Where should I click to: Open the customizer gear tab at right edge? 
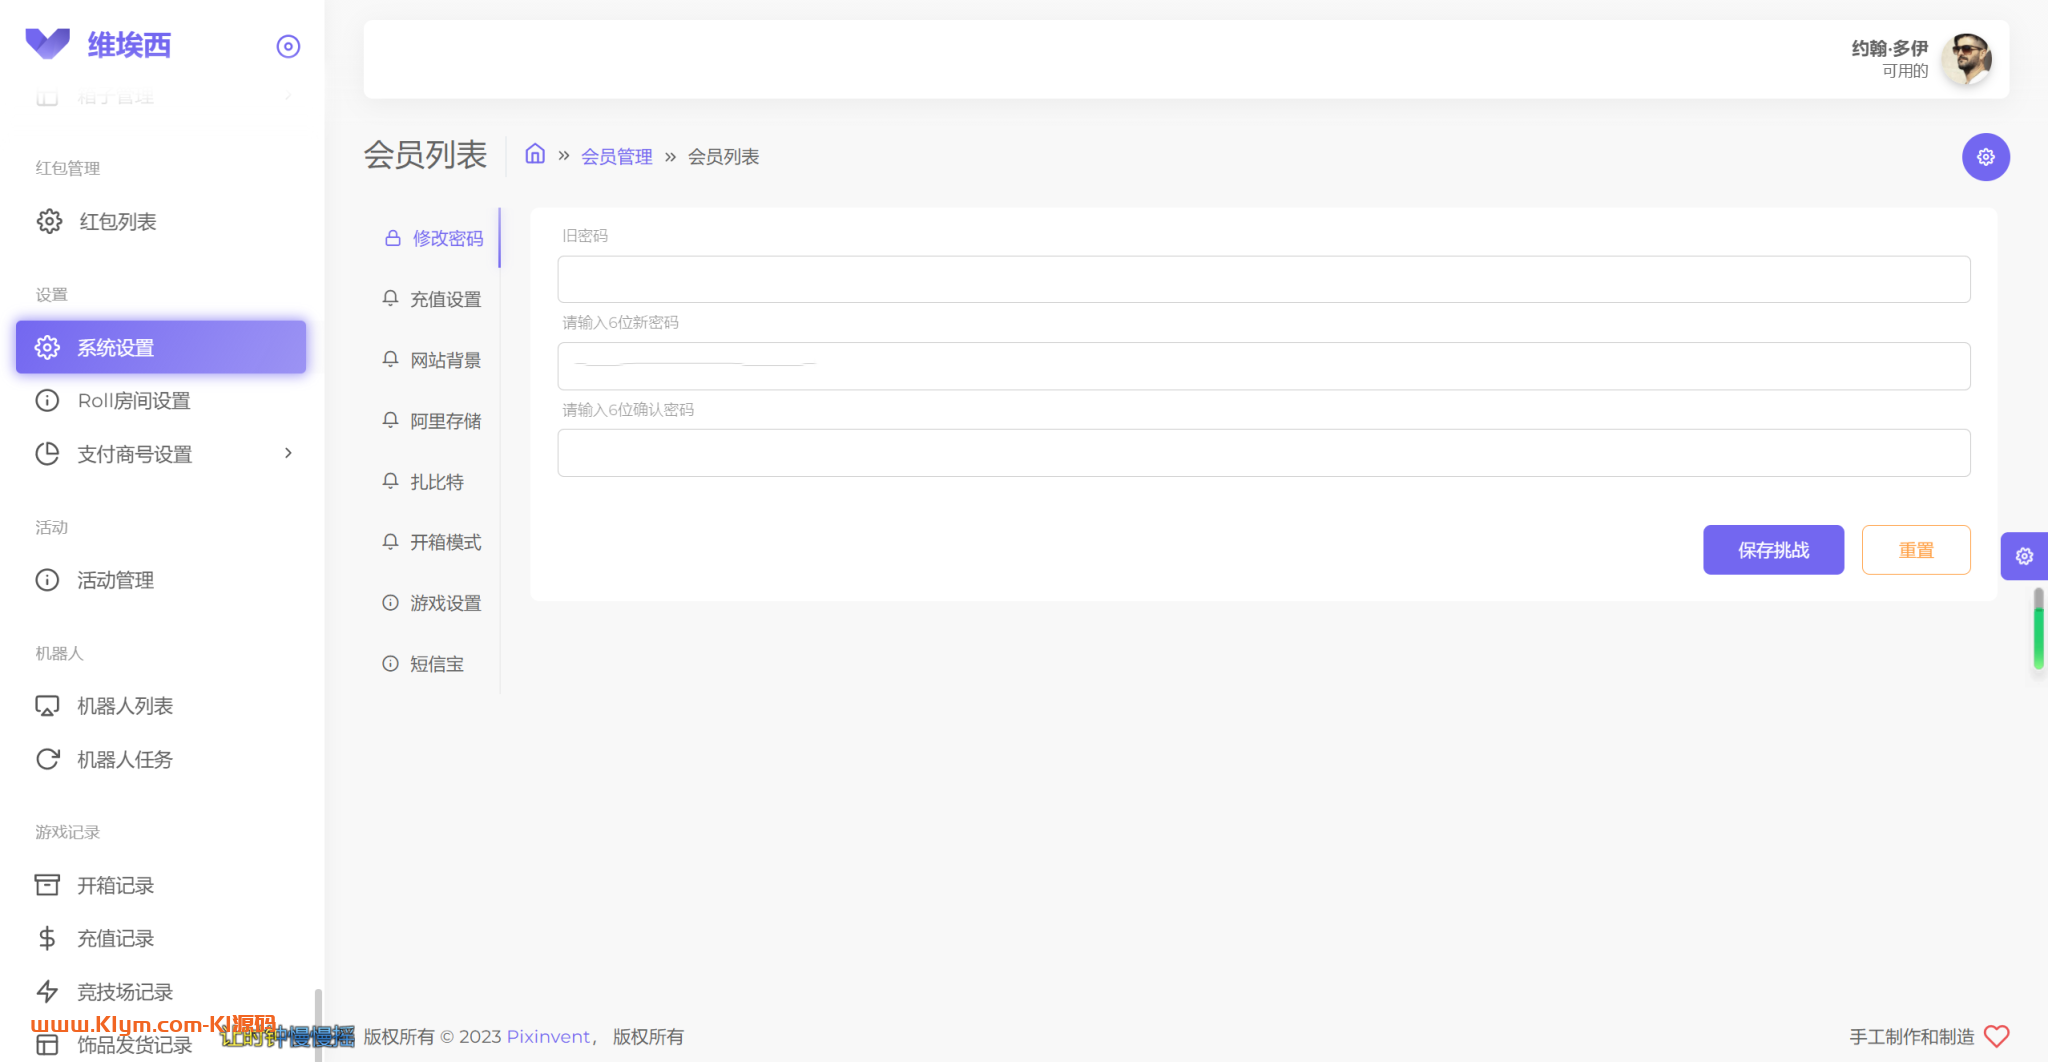point(2024,556)
